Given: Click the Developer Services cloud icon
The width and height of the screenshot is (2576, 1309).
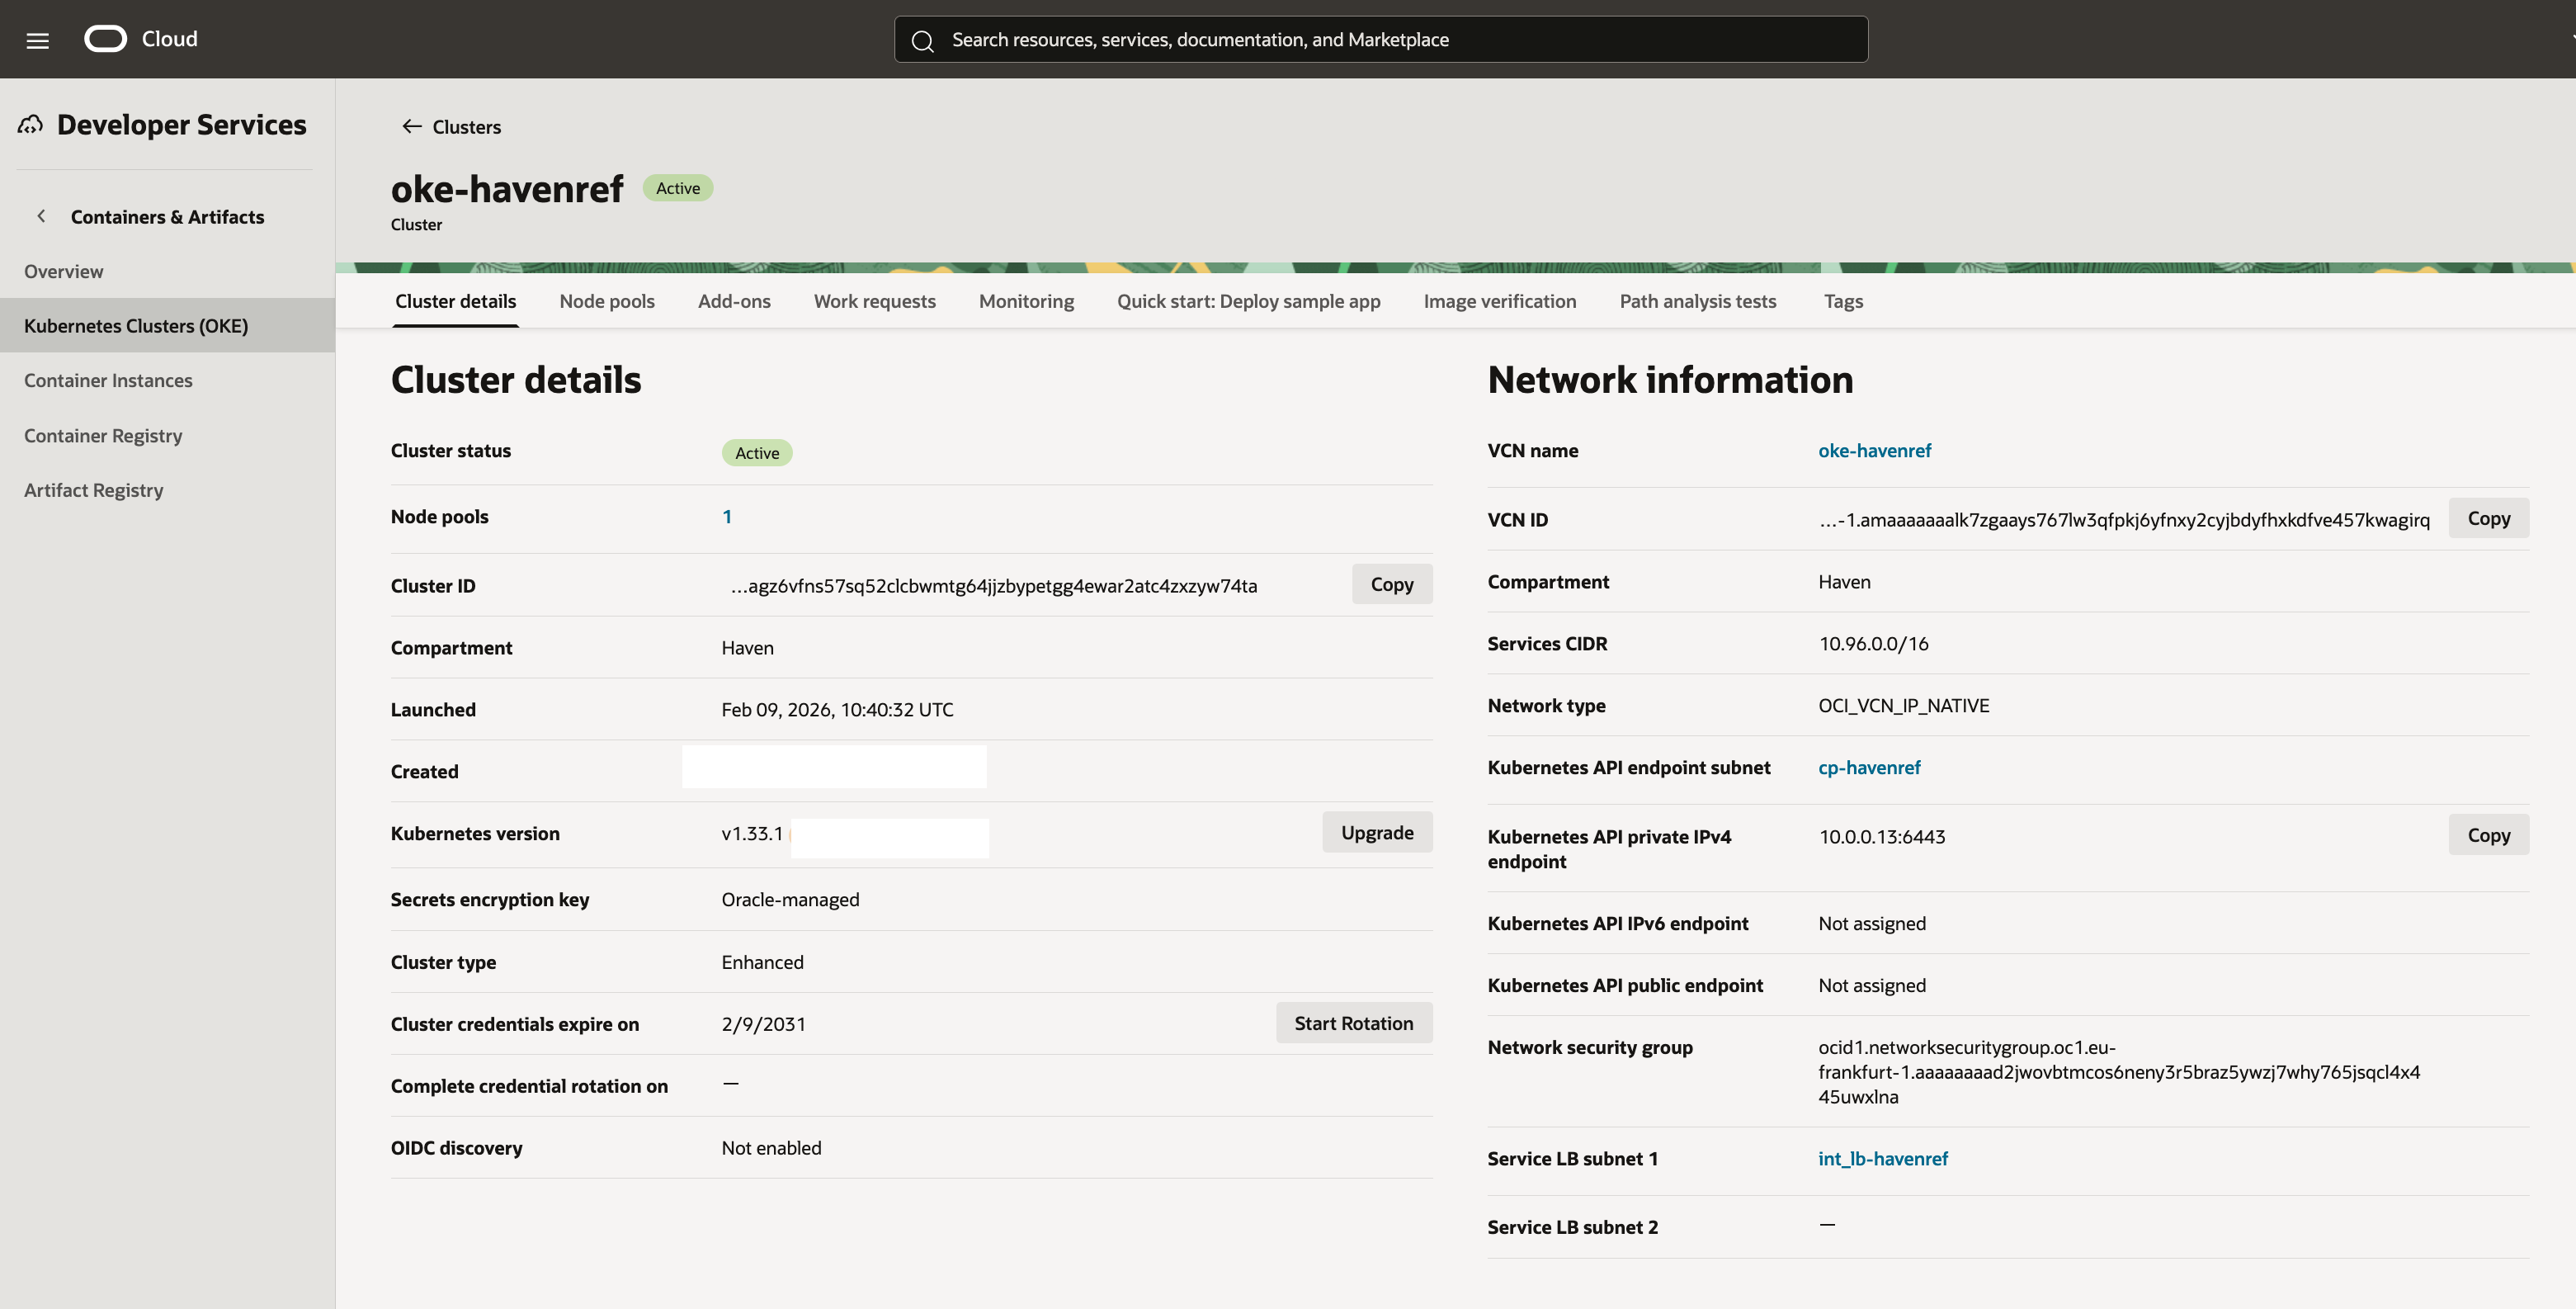Looking at the screenshot, I should coord(30,125).
